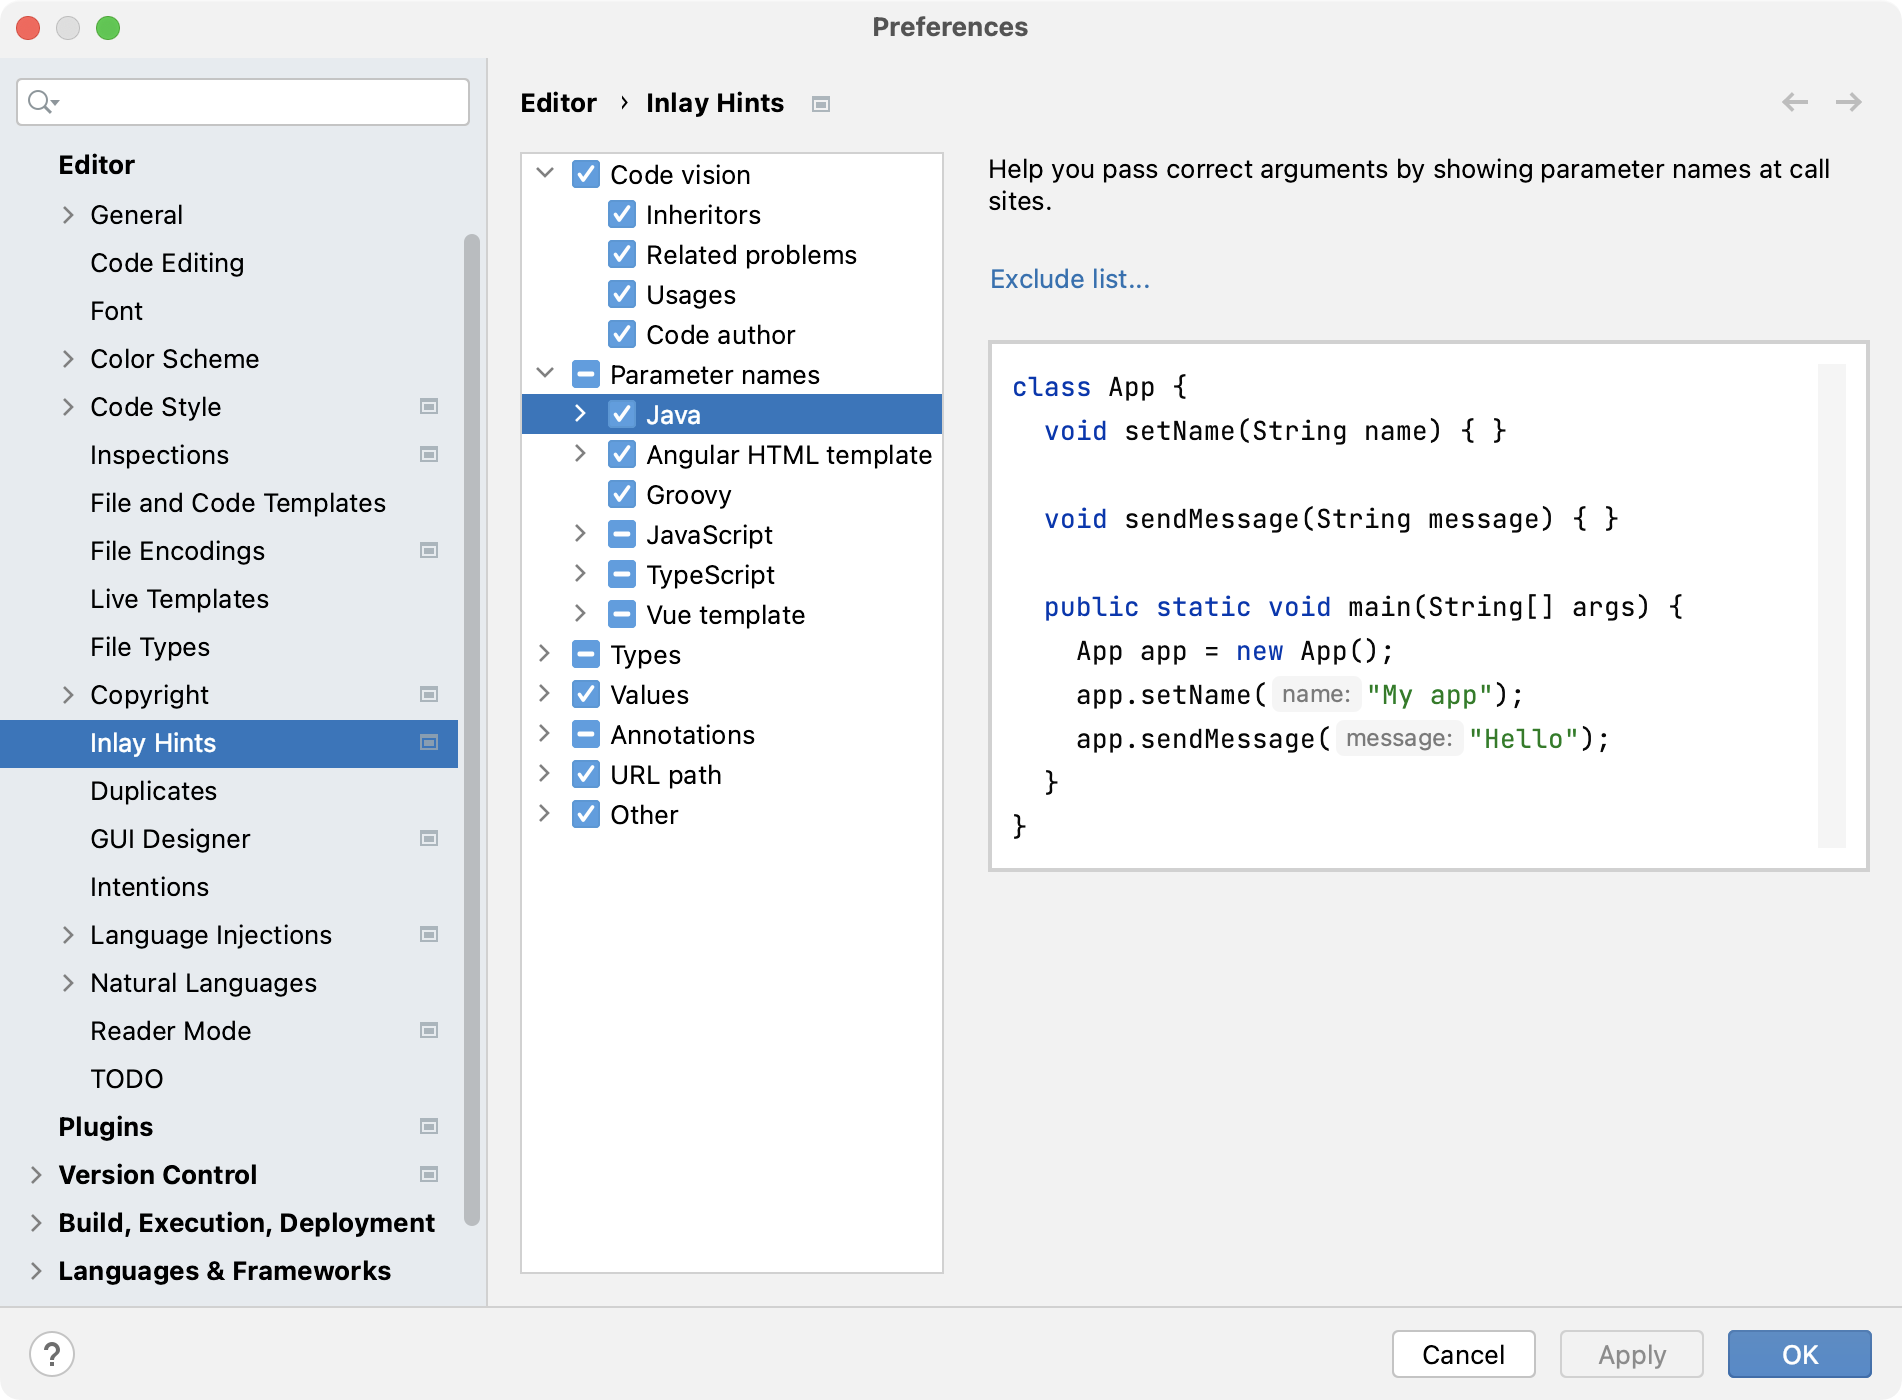Click project icon in the Inlay Hints sidebar row
Screen dimensions: 1902x1400
[429, 742]
